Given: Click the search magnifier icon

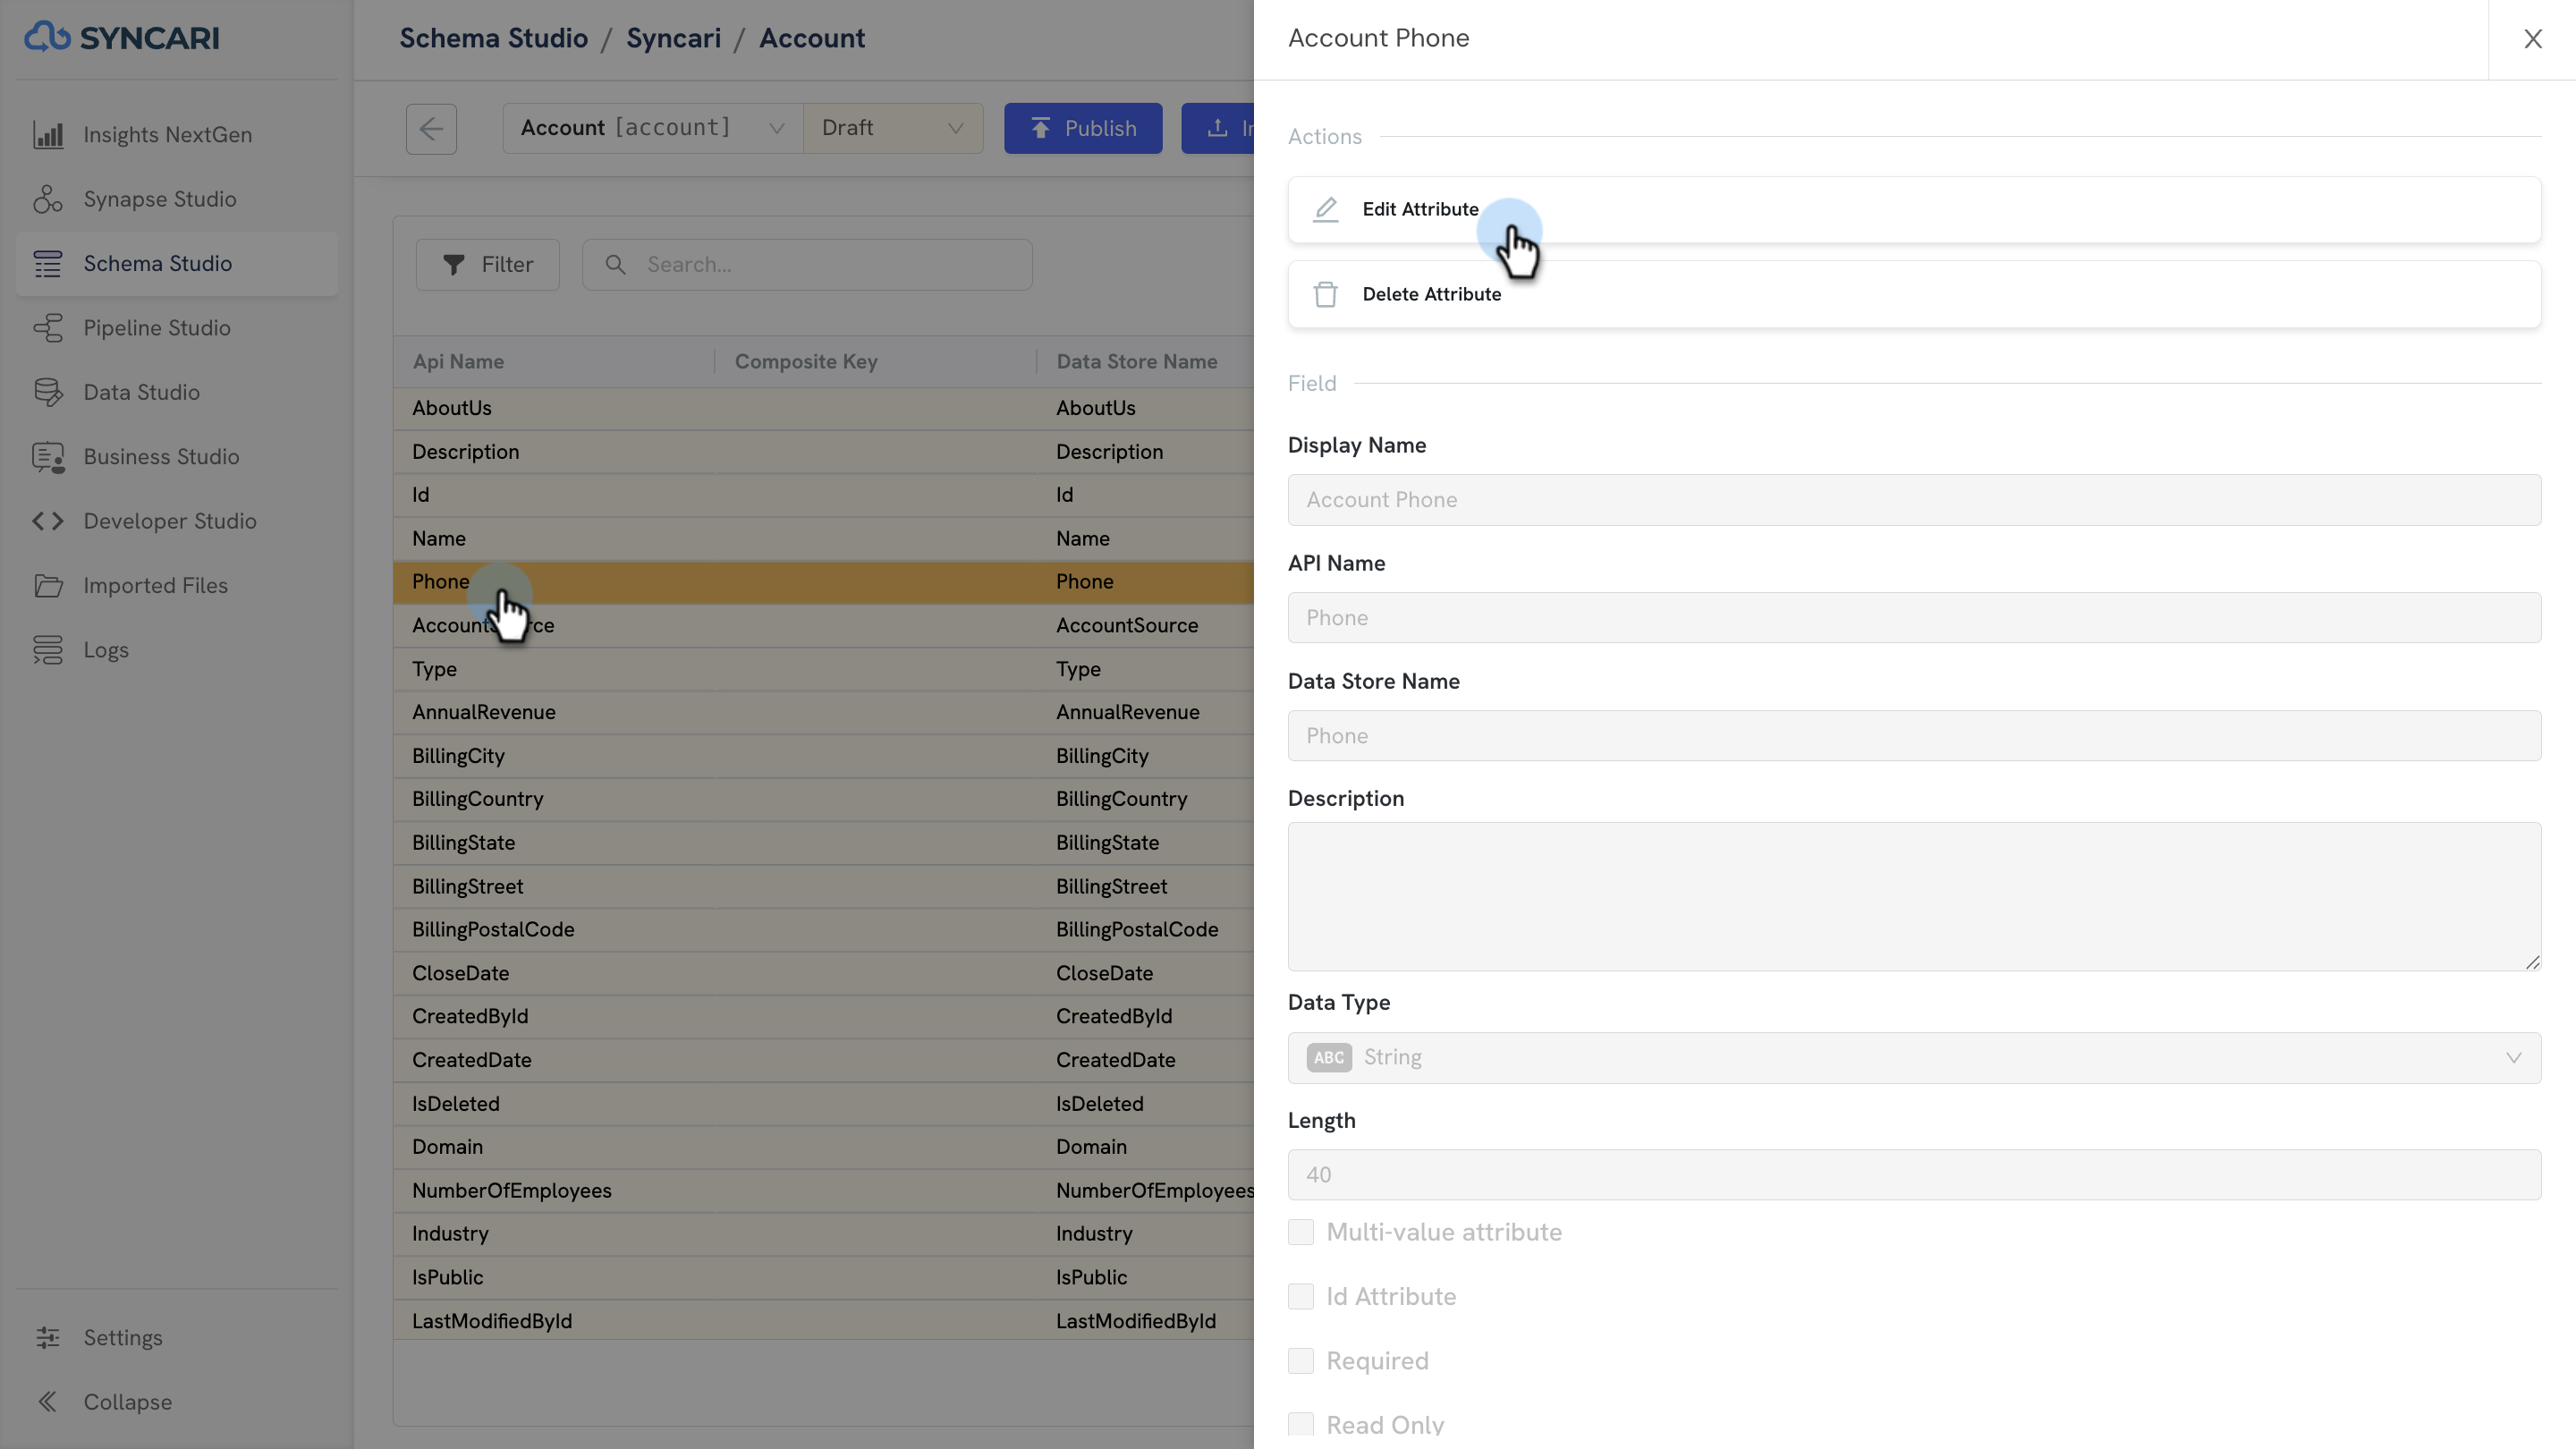Looking at the screenshot, I should point(615,265).
